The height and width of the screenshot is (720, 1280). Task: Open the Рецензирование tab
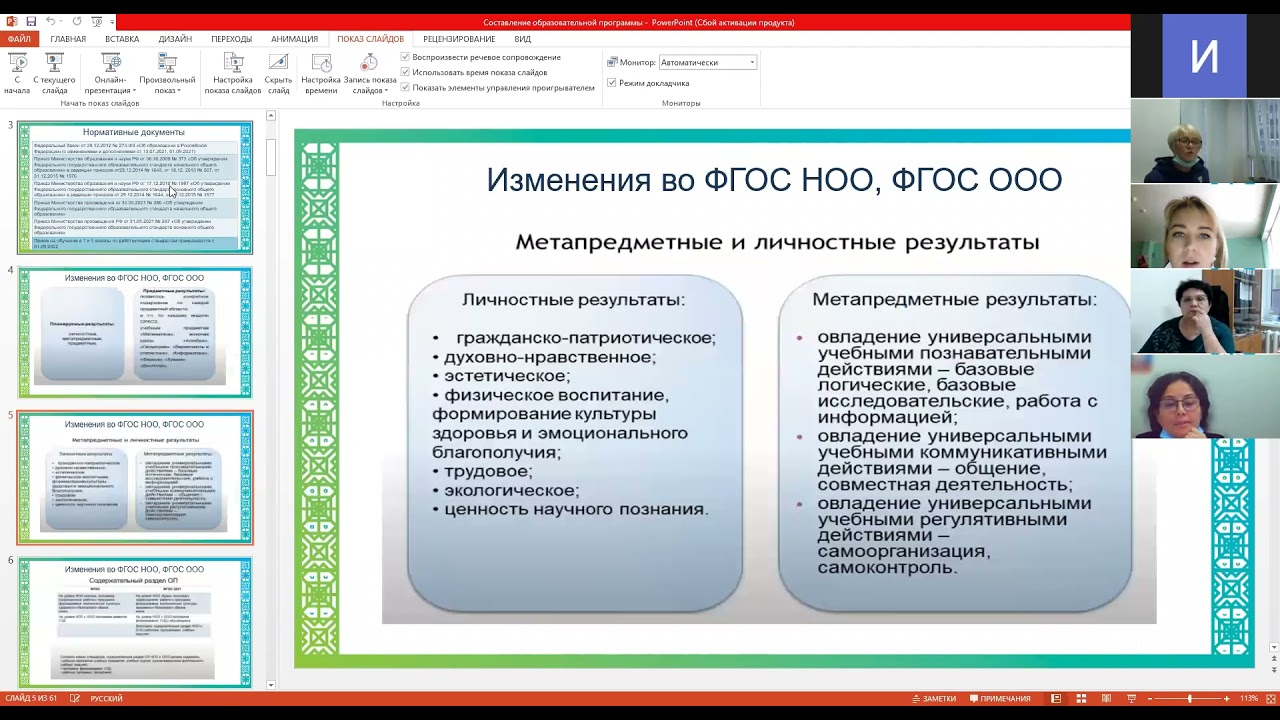point(459,39)
